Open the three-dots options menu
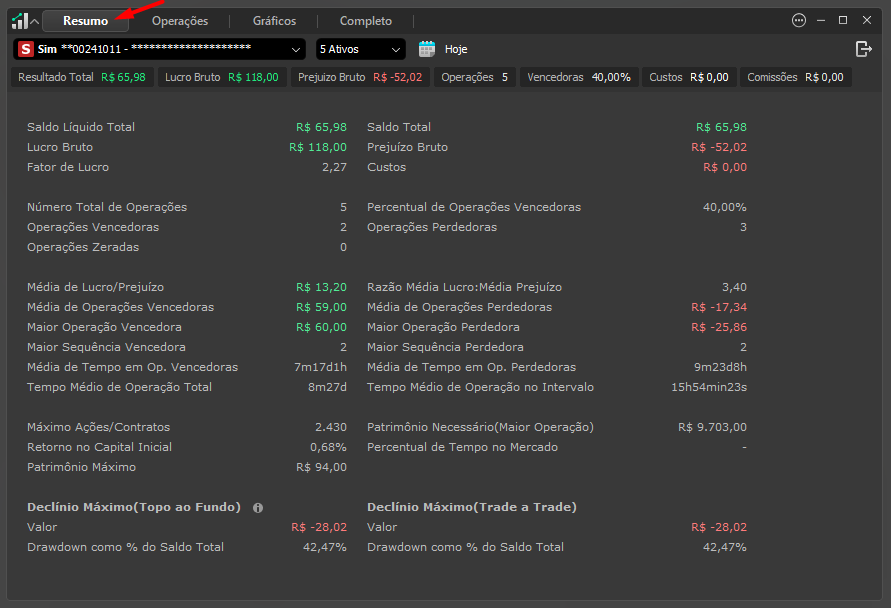891x608 pixels. click(x=798, y=20)
